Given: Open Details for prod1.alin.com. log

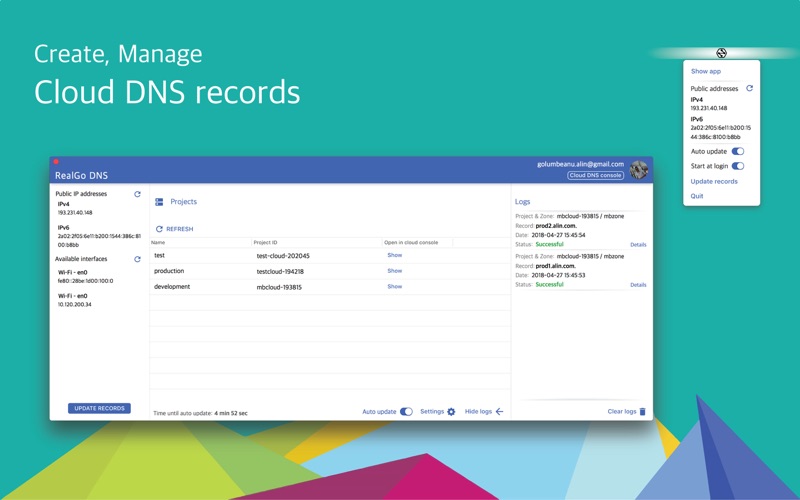Looking at the screenshot, I should point(638,285).
